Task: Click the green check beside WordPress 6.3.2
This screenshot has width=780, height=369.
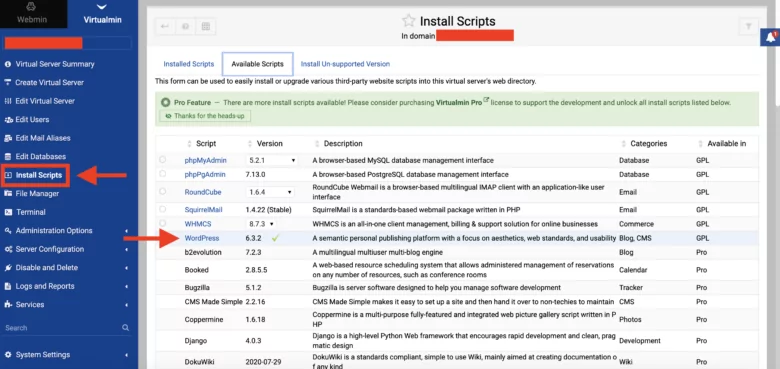Action: pos(275,238)
